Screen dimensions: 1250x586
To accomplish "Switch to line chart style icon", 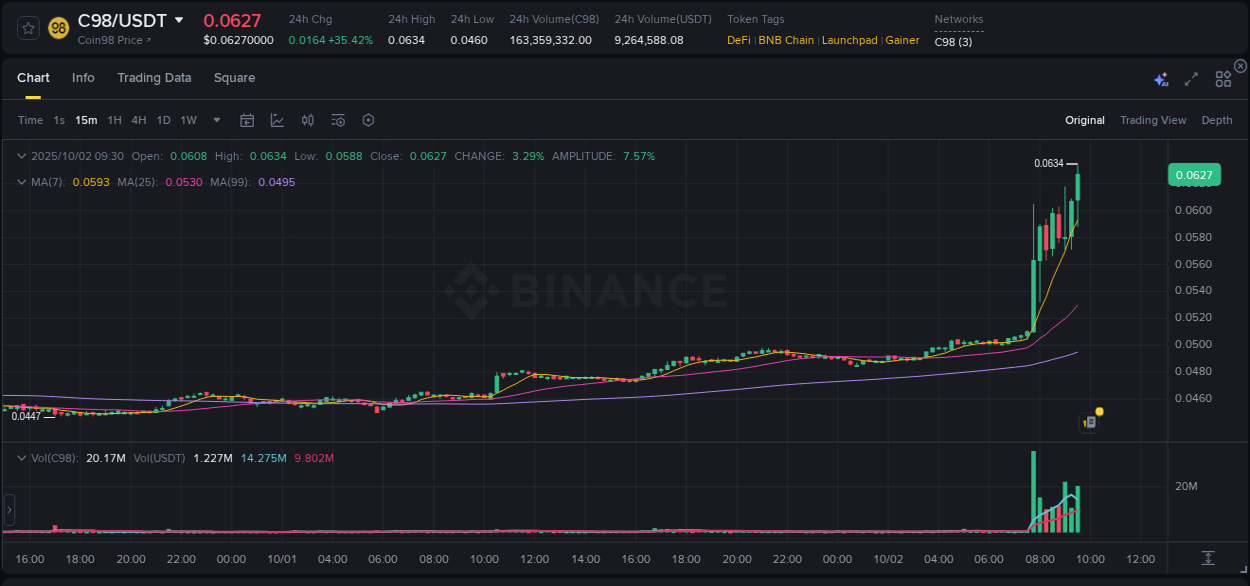I will pos(277,120).
